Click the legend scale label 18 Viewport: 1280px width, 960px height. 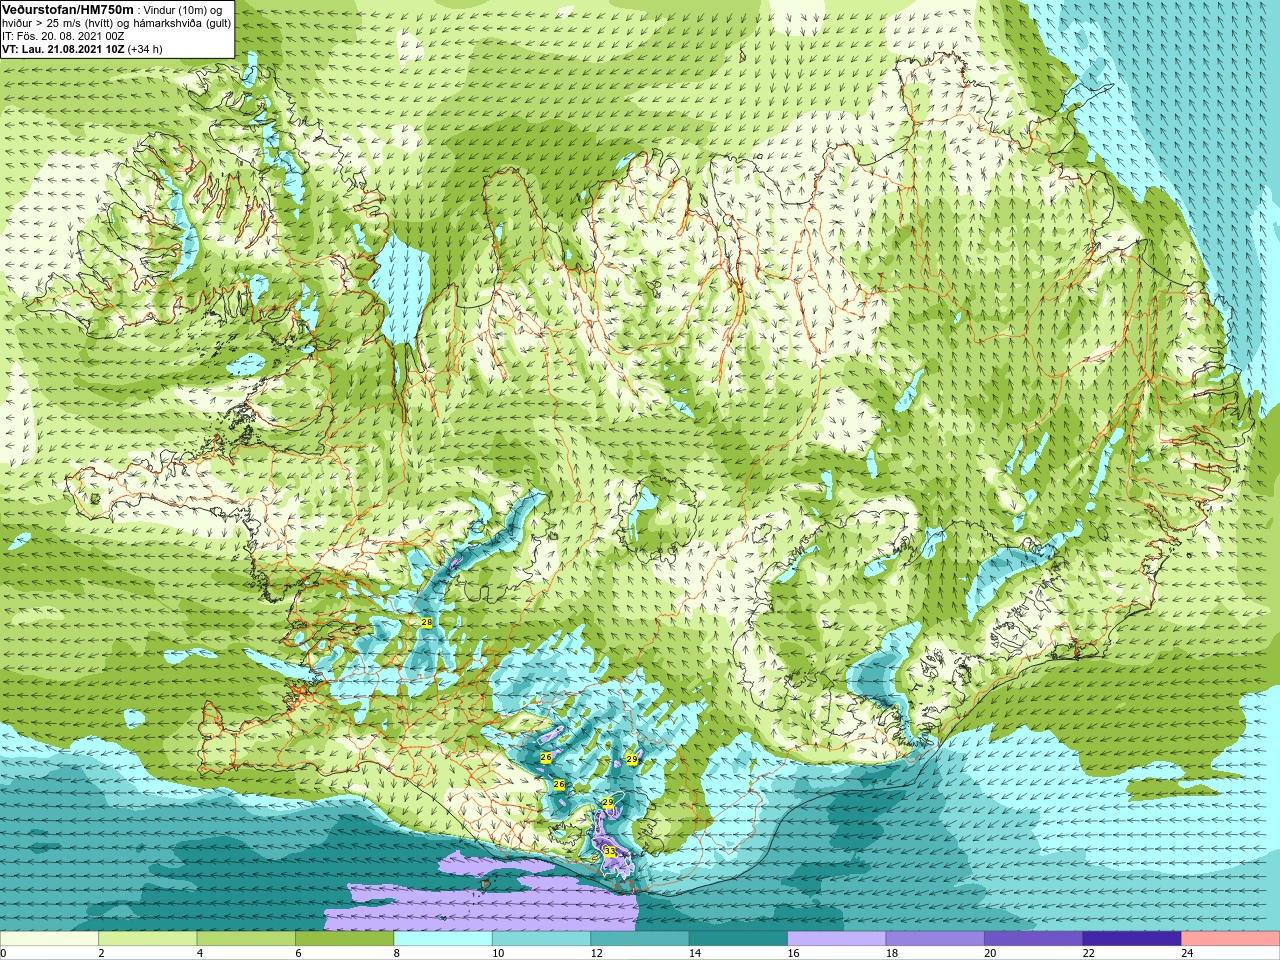(891, 953)
